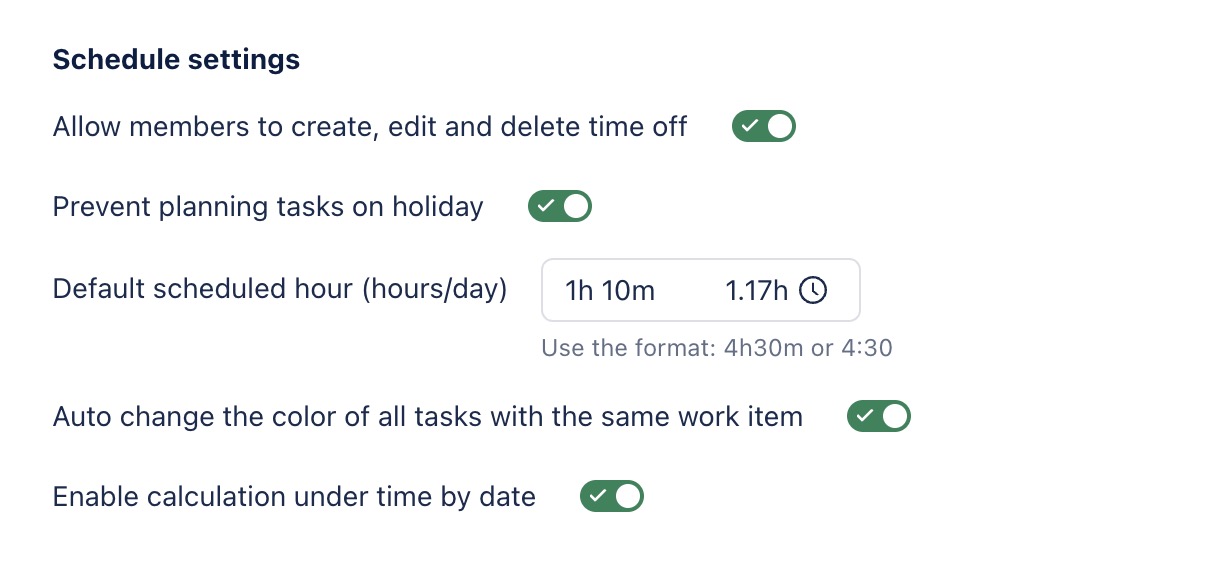Turn off Prevent planning tasks on holiday
Screen dimensions: 1224x588
click(560, 207)
